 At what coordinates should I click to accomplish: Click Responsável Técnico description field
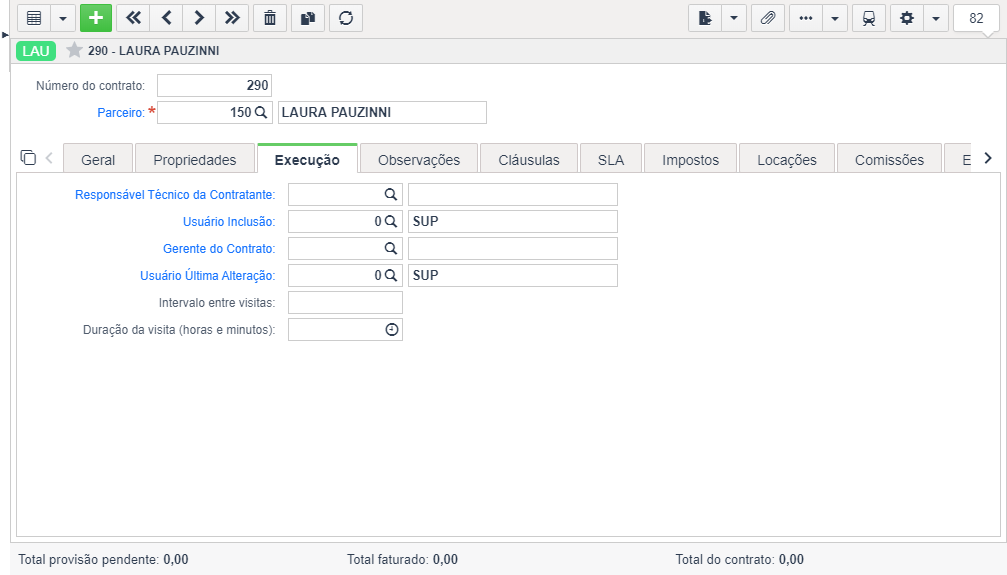pos(512,195)
